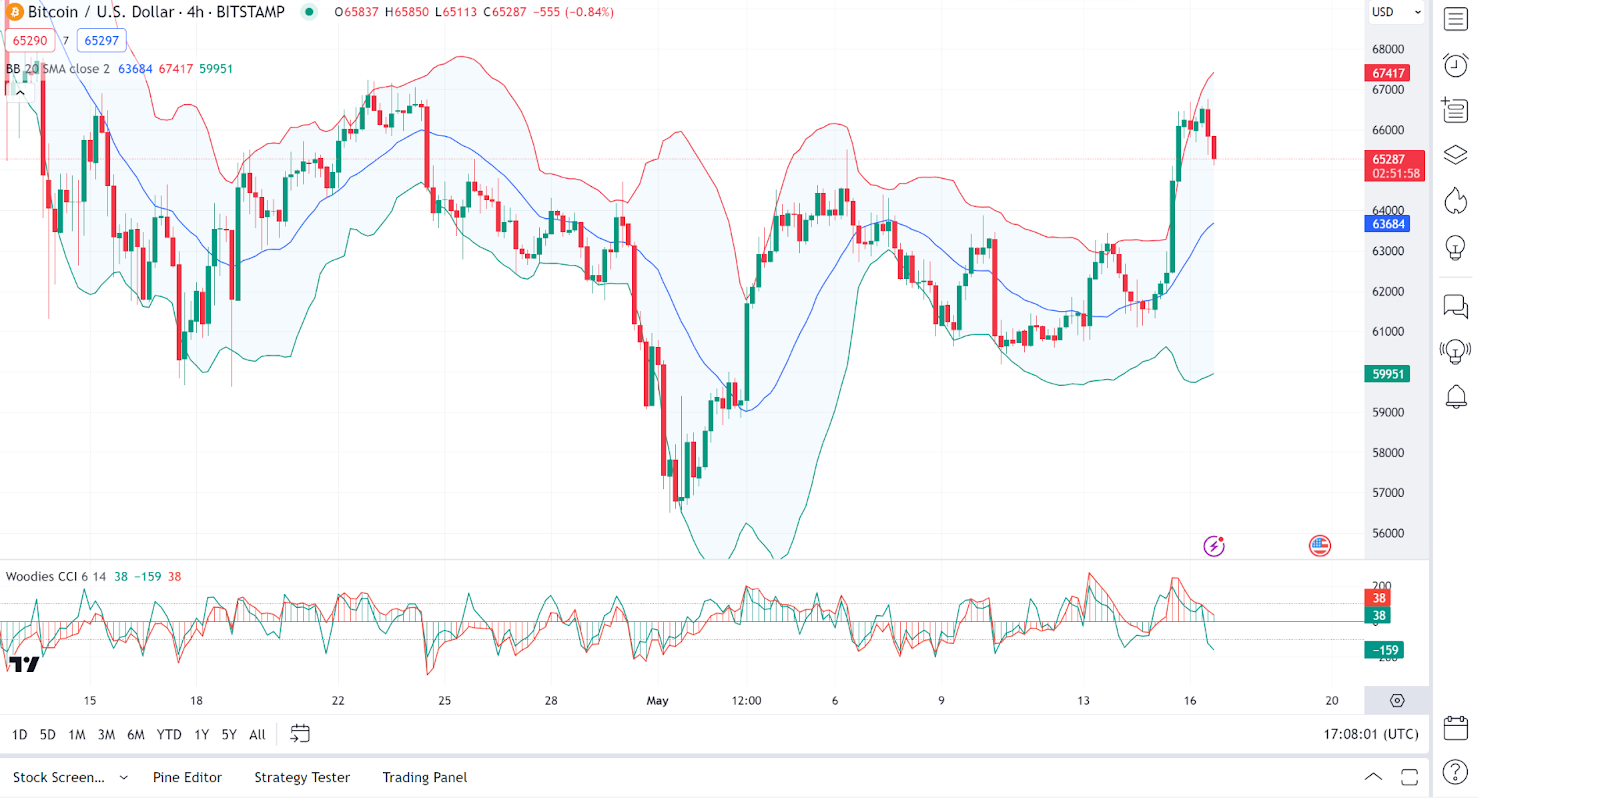
Task: Open the Go to date icon
Action: pyautogui.click(x=300, y=734)
